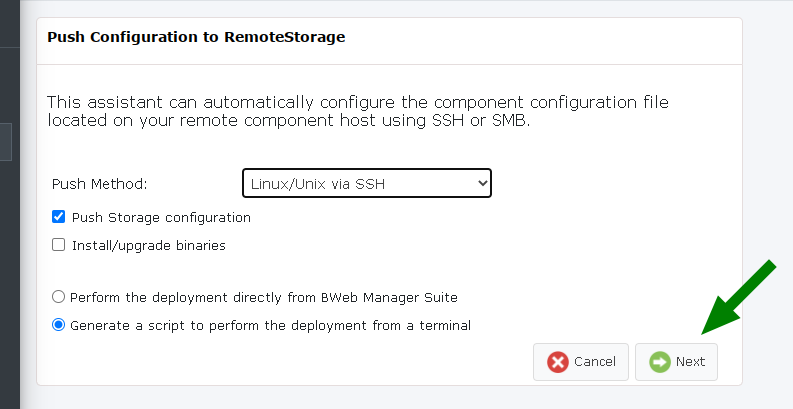
Task: Click the BWeb Manager Suite deployment option text
Action: [263, 297]
